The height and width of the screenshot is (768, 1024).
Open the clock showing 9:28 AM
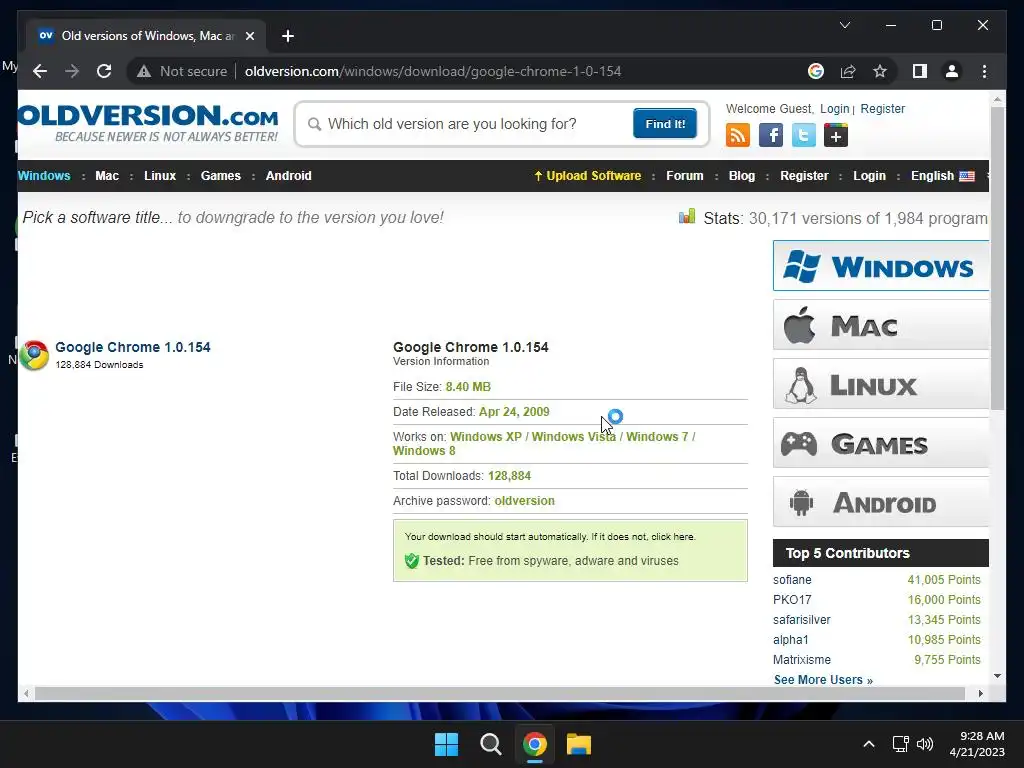tap(977, 744)
